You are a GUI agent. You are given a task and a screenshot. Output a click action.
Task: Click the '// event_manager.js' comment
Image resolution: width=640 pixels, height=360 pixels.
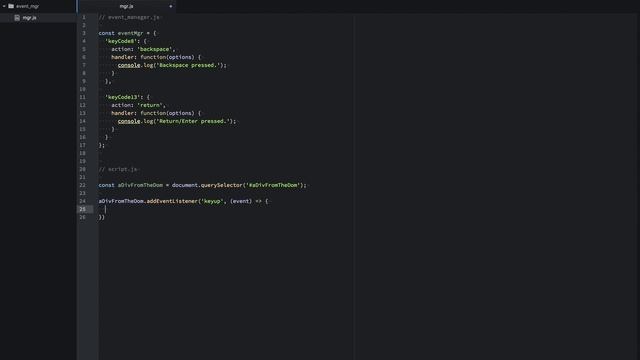pyautogui.click(x=130, y=17)
